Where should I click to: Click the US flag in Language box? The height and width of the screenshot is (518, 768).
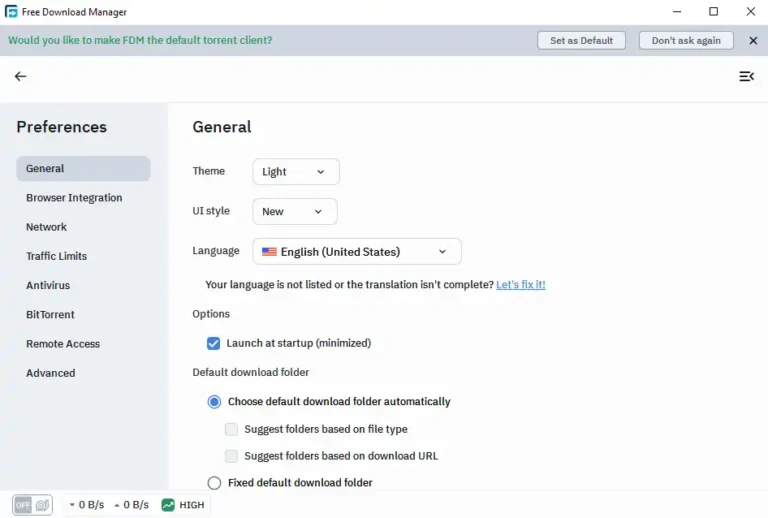(x=269, y=252)
